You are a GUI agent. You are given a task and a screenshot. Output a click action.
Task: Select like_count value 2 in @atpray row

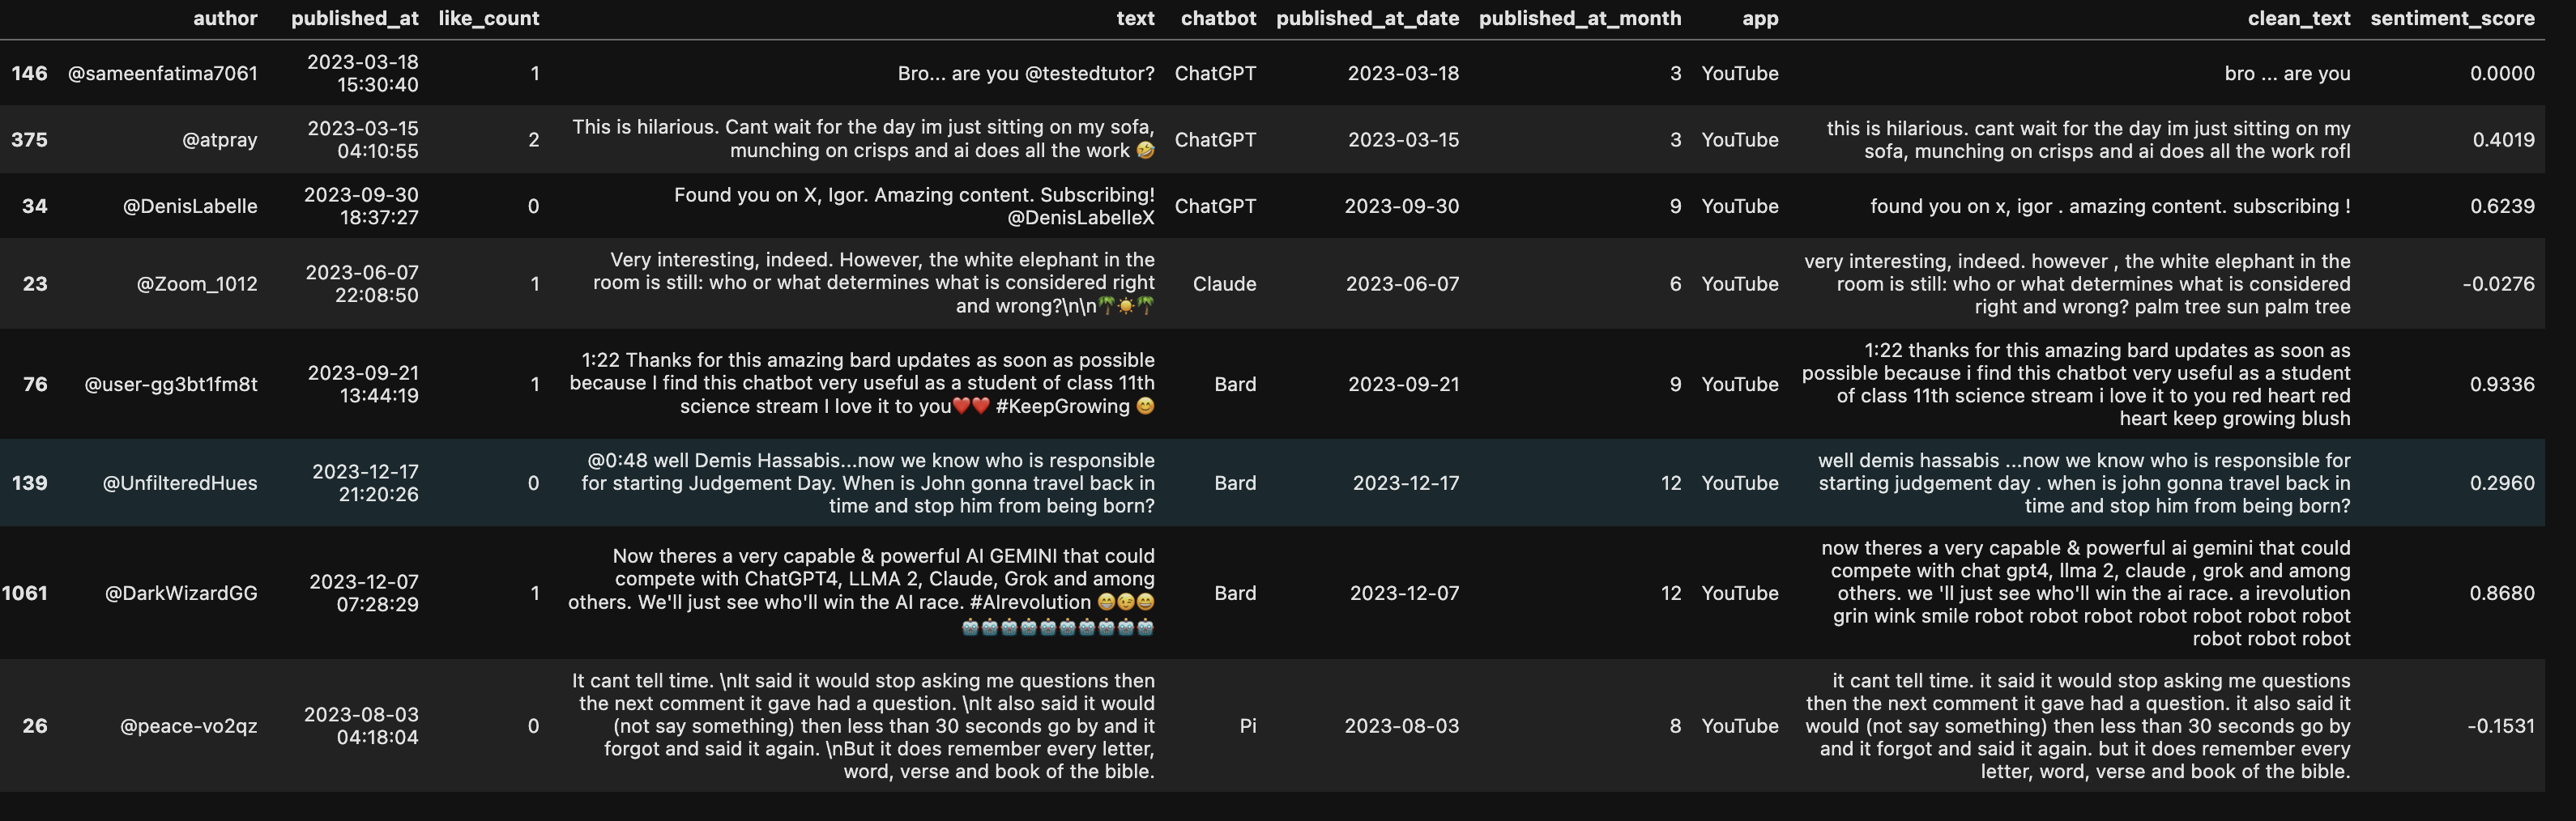534,140
